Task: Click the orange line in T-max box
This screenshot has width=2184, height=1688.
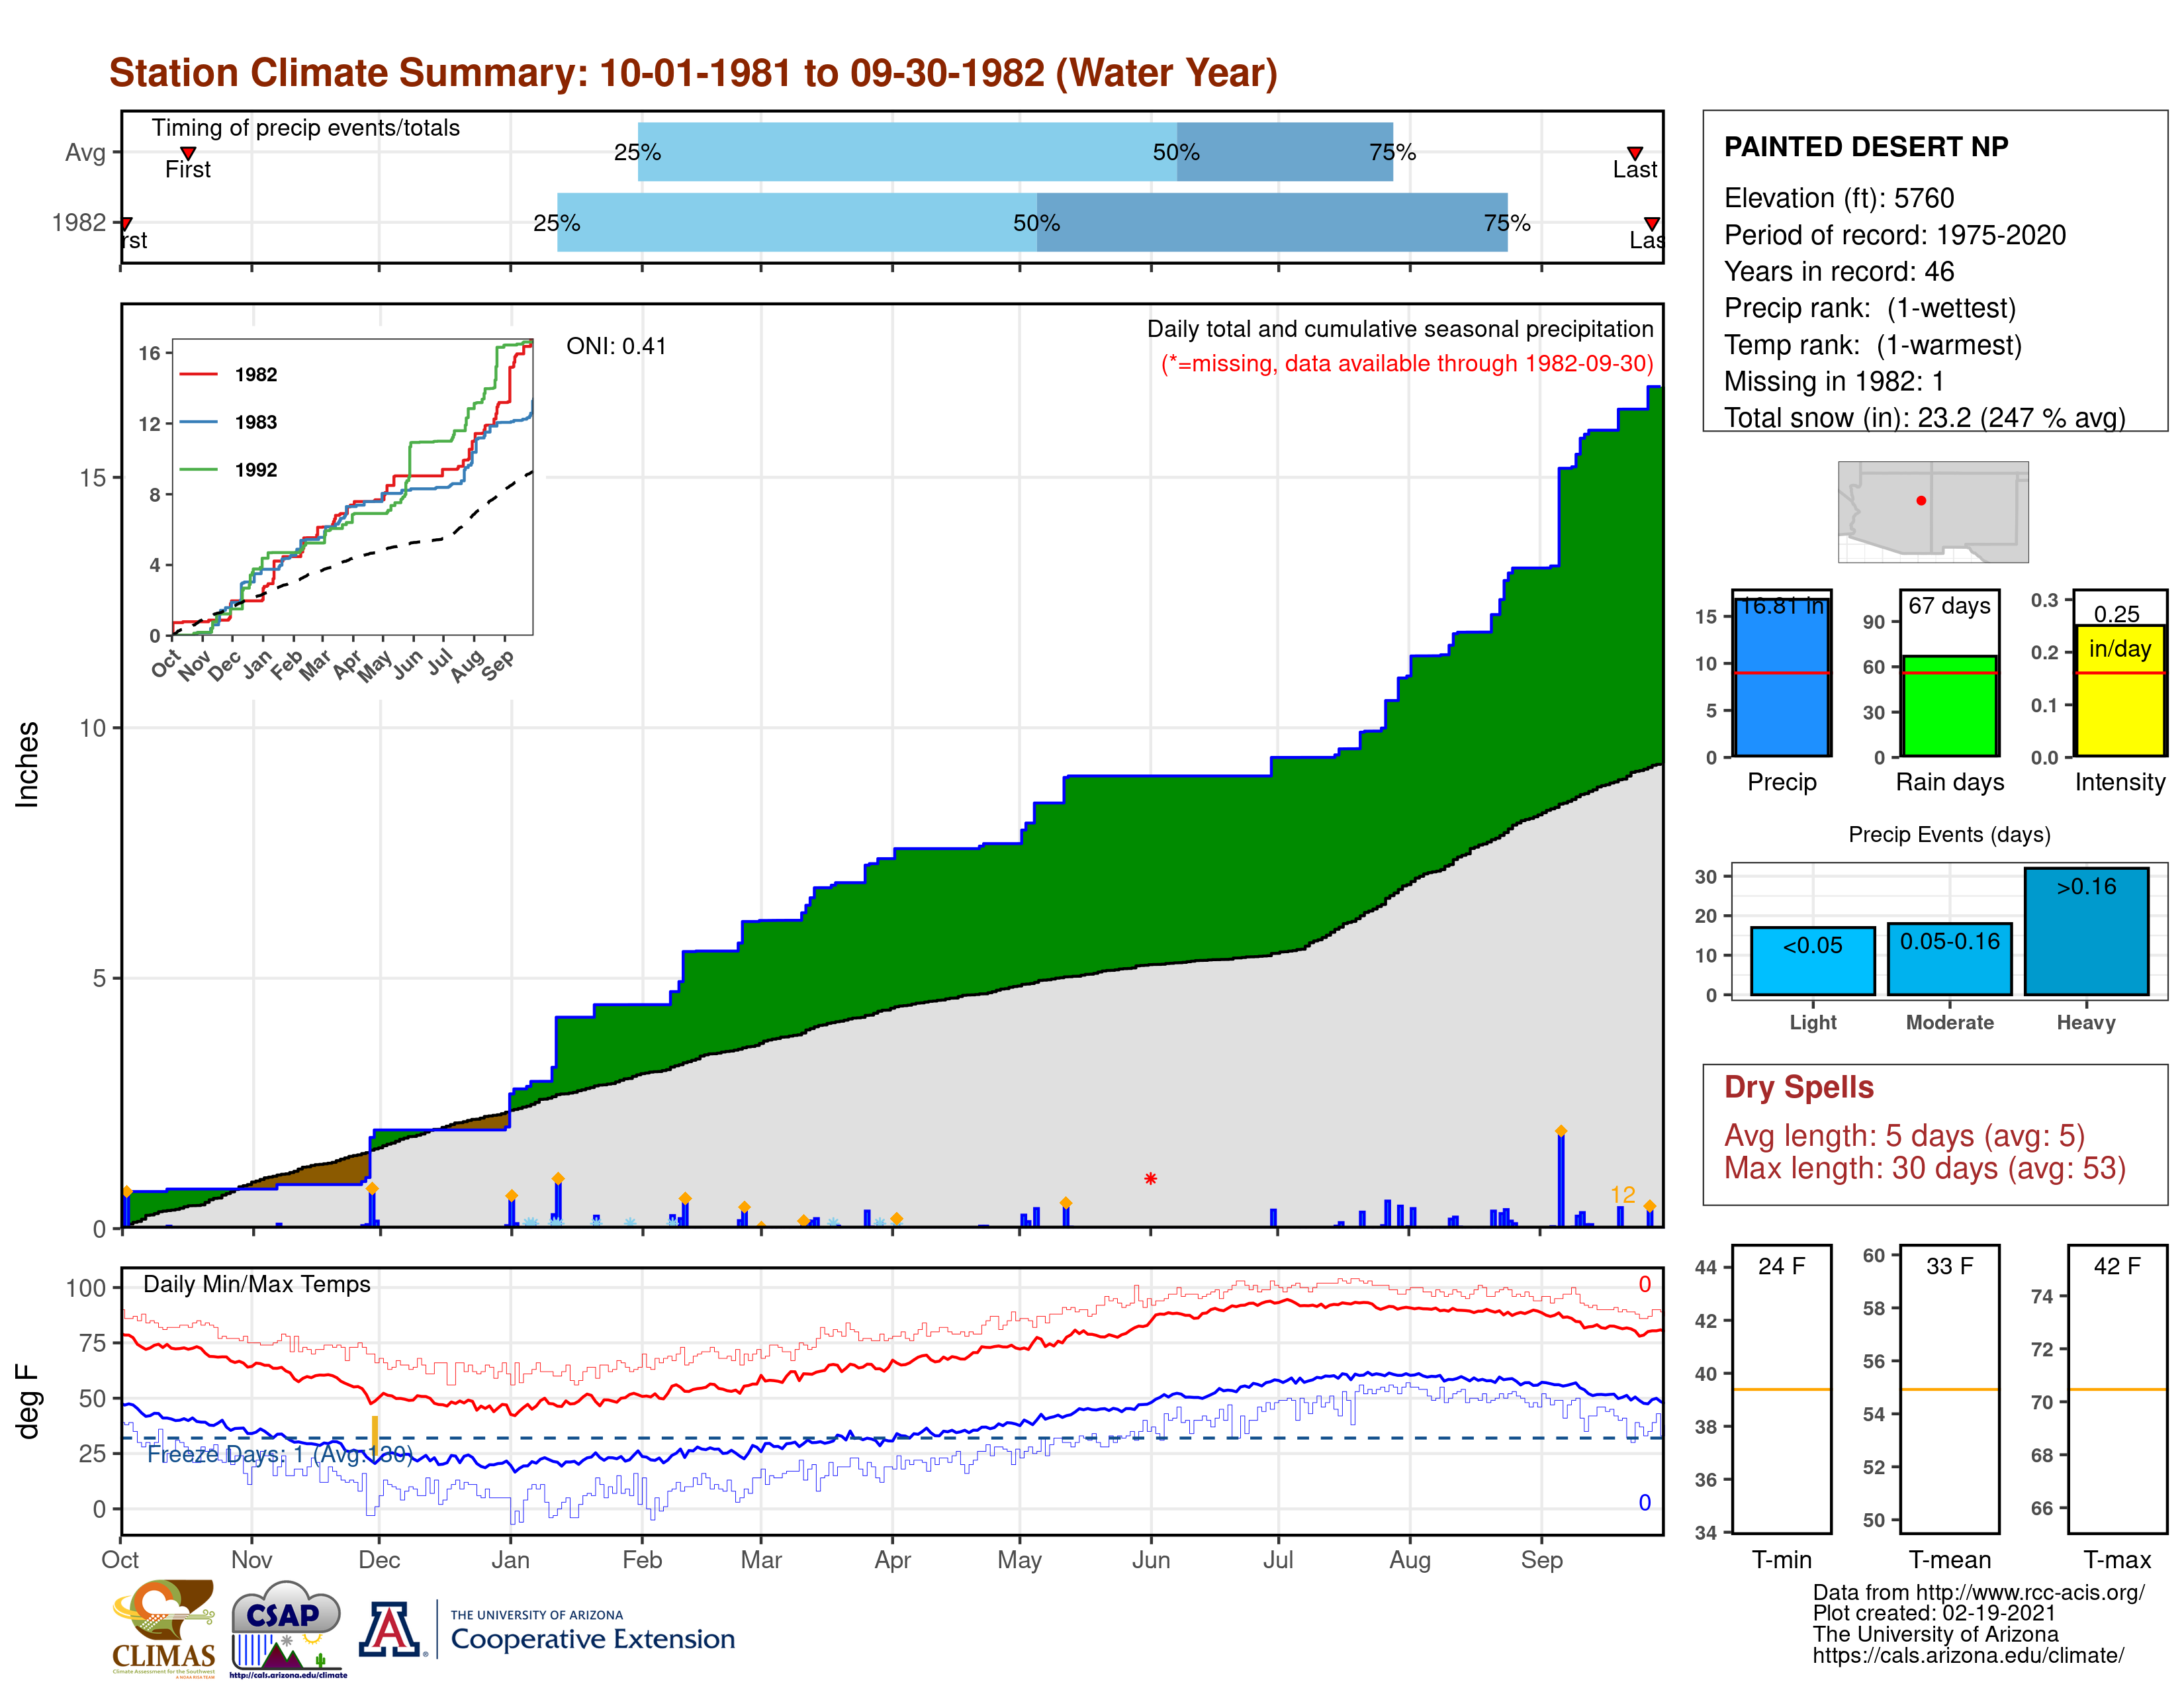Action: (2117, 1389)
